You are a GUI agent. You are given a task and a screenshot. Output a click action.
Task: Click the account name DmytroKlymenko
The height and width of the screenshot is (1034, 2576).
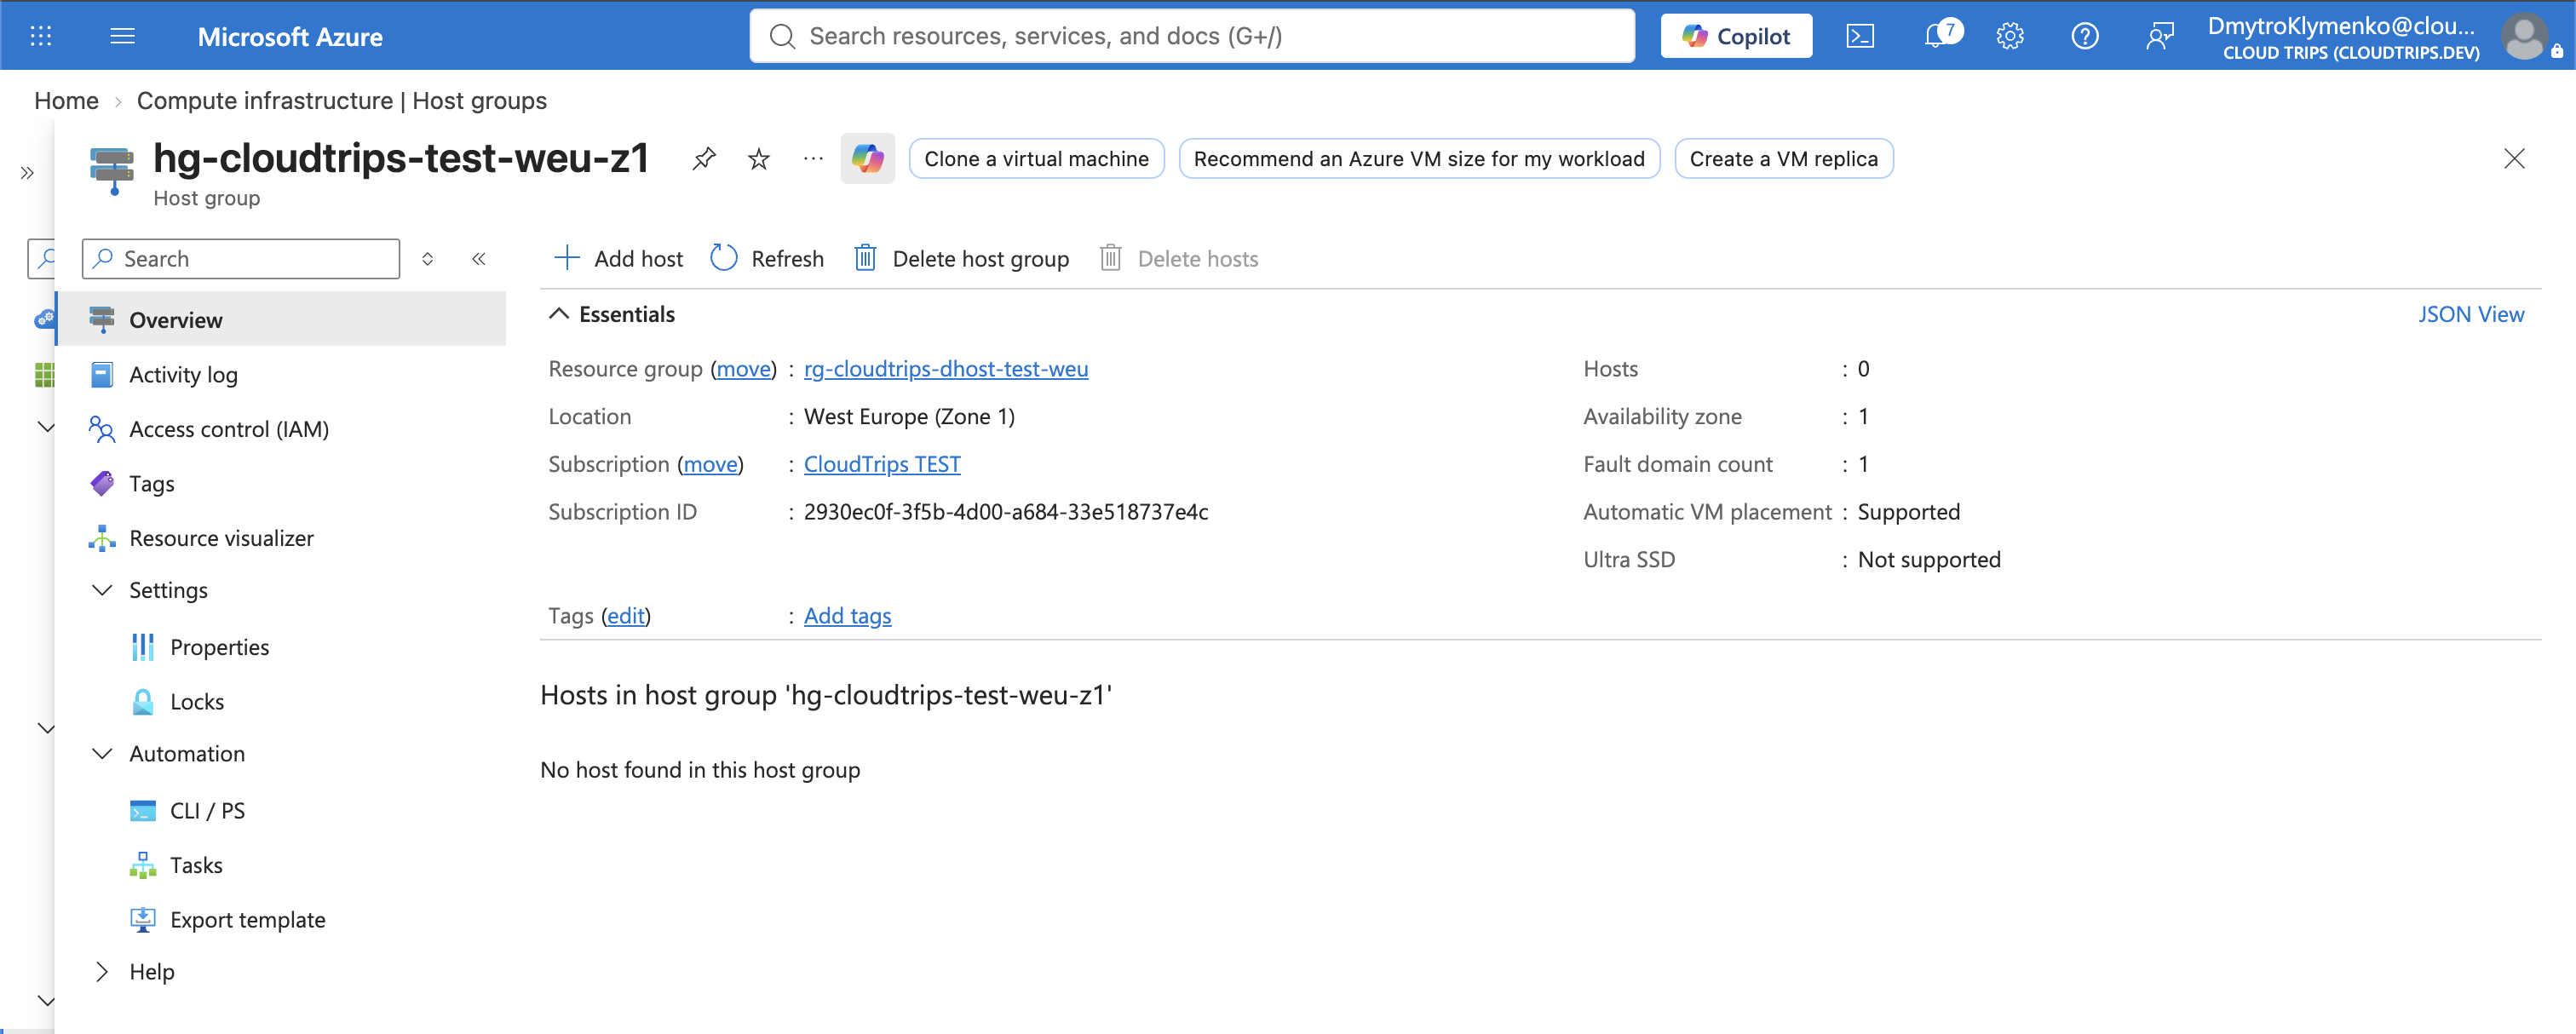(2341, 26)
